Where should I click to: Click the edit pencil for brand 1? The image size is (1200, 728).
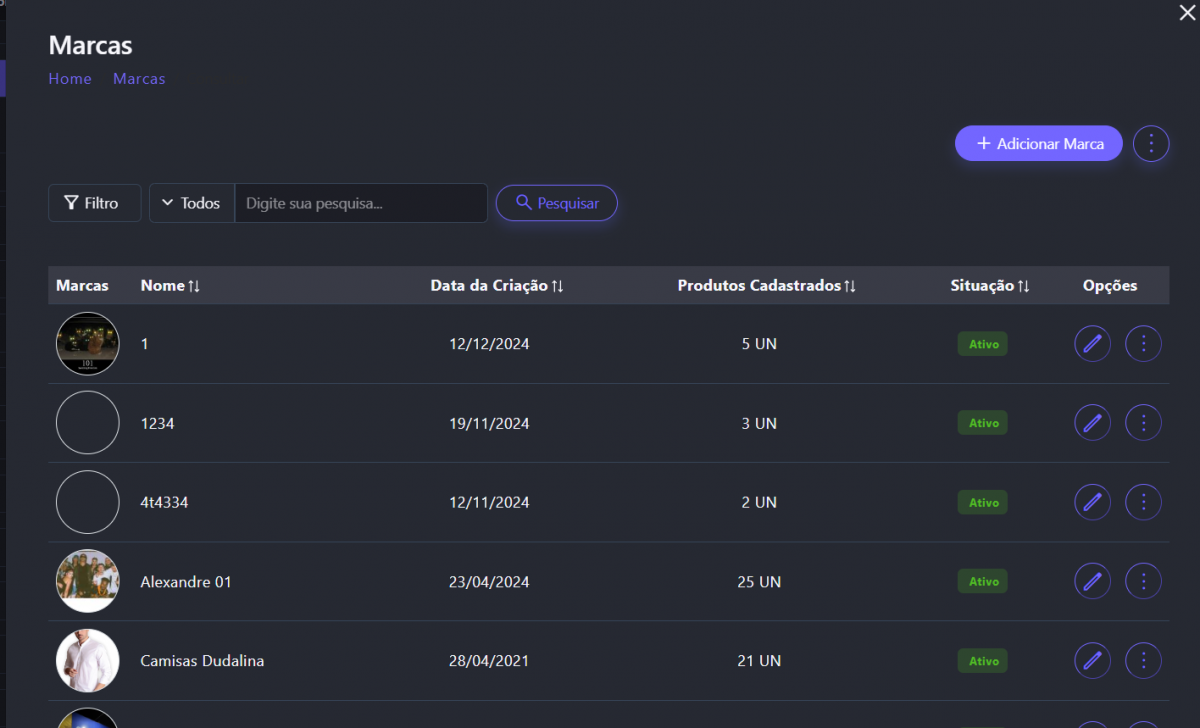pyautogui.click(x=1092, y=344)
